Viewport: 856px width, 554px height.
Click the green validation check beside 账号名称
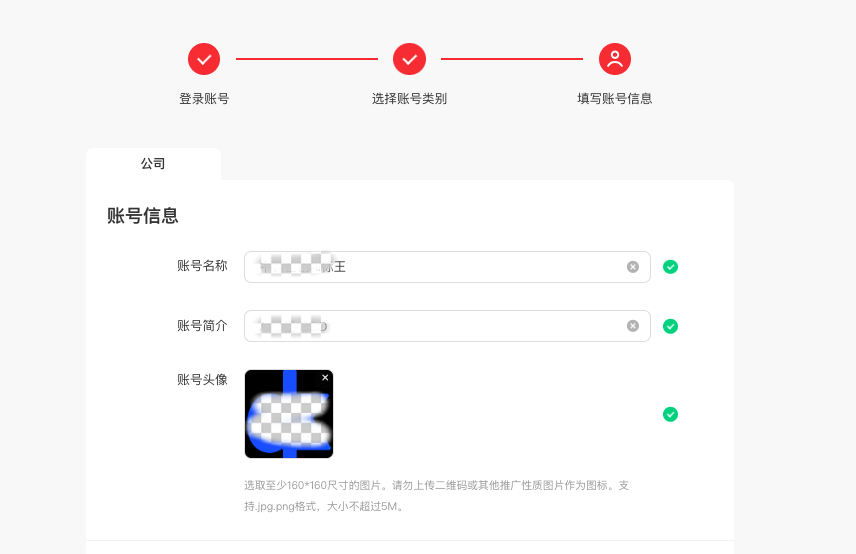670,267
